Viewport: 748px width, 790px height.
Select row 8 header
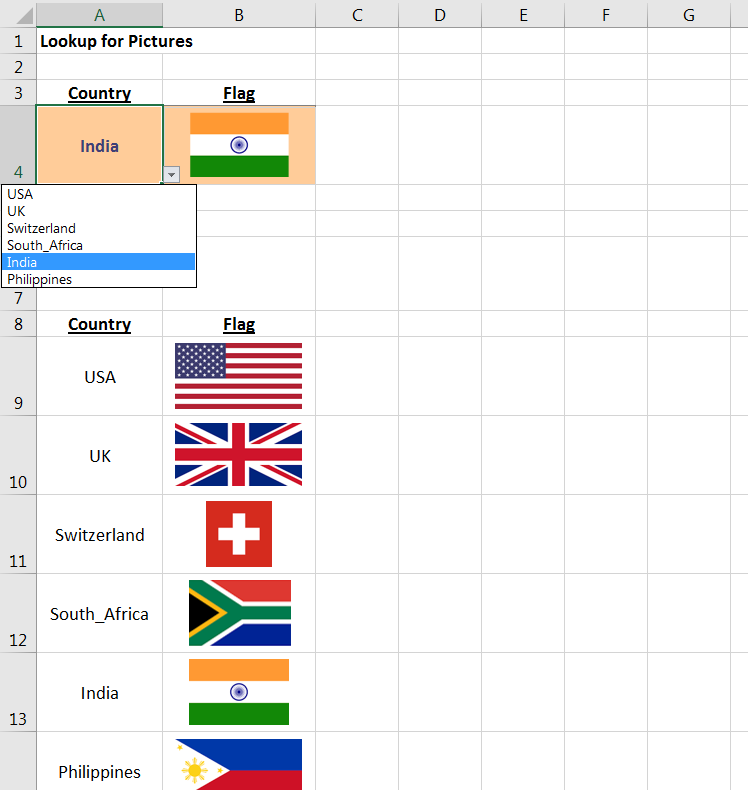(x=18, y=323)
